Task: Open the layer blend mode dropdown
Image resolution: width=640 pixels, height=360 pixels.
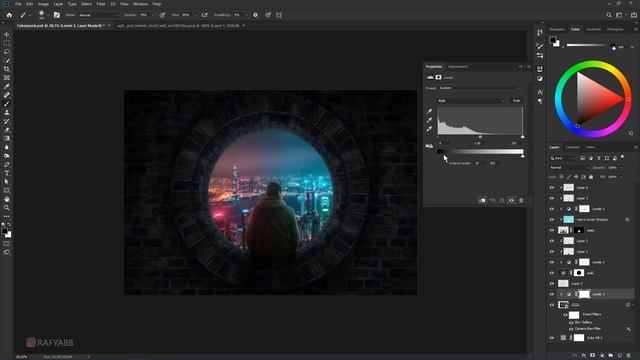Action: 569,167
